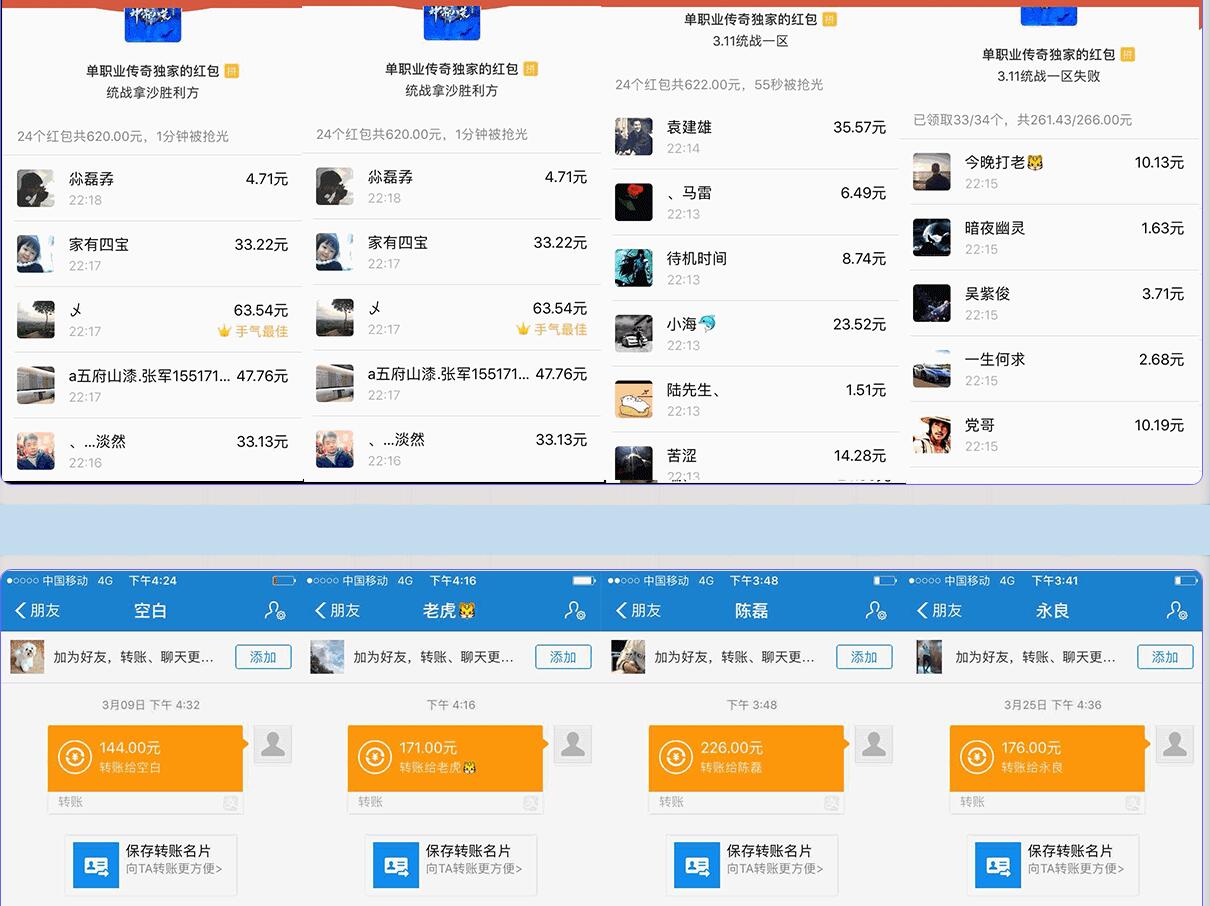This screenshot has width=1210, height=906.
Task: Tap the 226.00元 transfer to 陈磊 icon
Action: click(676, 757)
